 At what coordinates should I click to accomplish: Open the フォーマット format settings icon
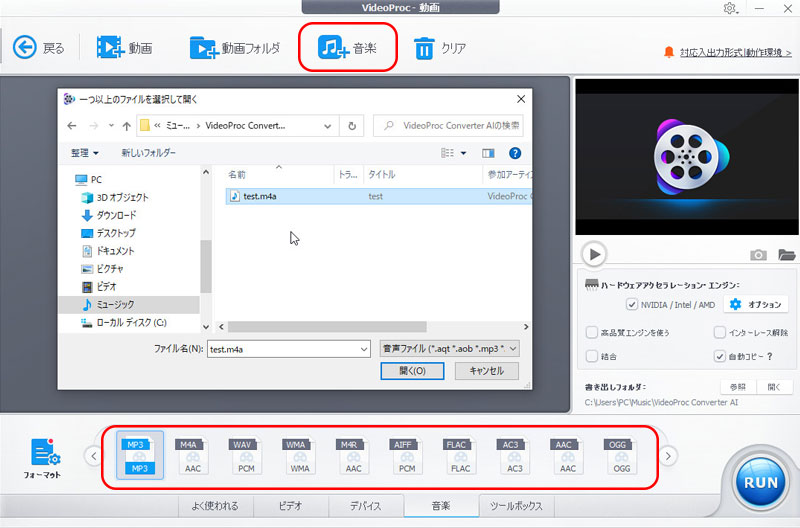pyautogui.click(x=43, y=452)
